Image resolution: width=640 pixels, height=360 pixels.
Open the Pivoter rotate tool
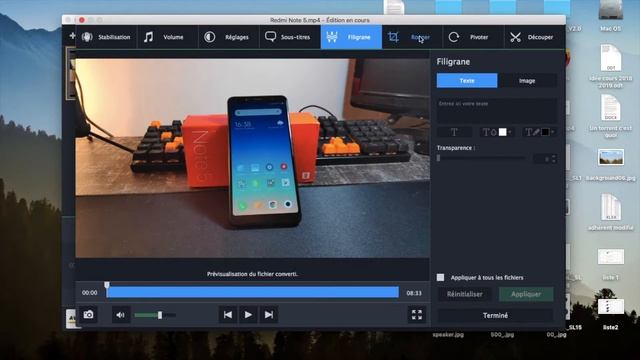point(473,37)
